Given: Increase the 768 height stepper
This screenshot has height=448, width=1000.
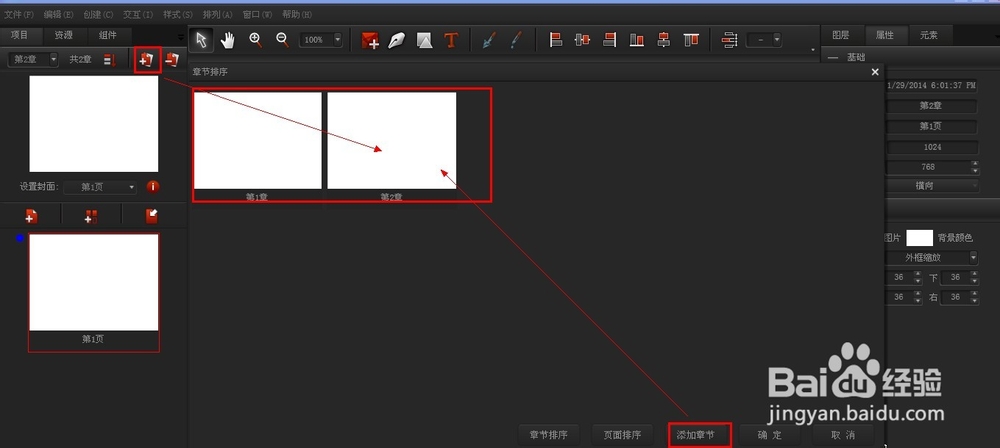Looking at the screenshot, I should click(x=974, y=163).
